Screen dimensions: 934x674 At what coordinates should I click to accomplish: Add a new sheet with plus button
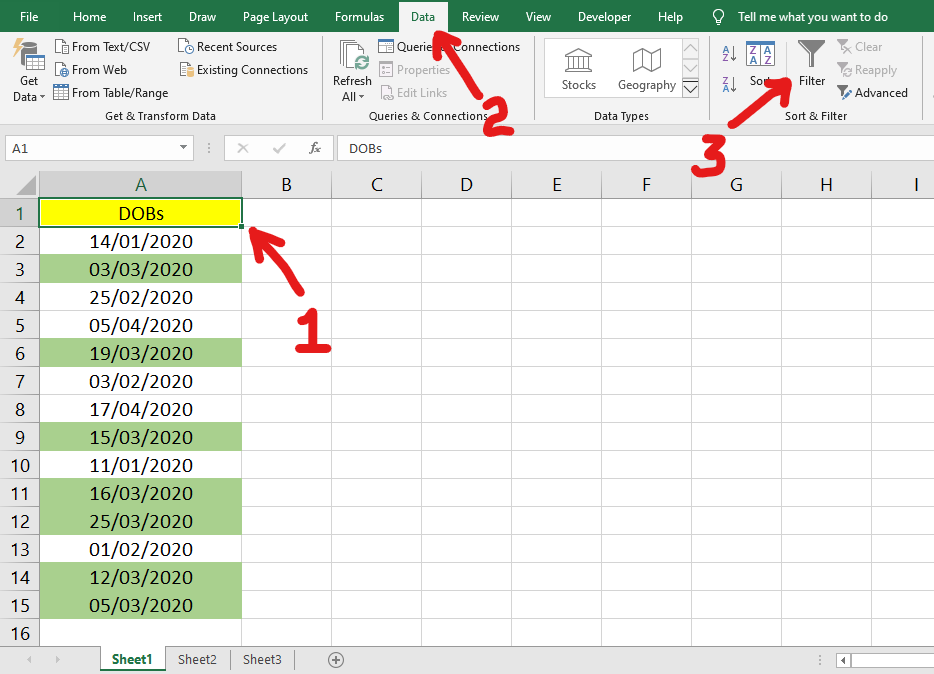click(336, 660)
